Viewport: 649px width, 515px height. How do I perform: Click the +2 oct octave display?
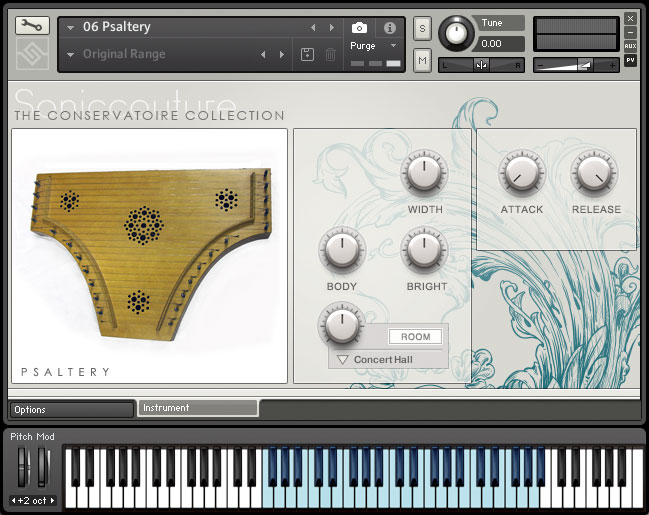pos(33,501)
